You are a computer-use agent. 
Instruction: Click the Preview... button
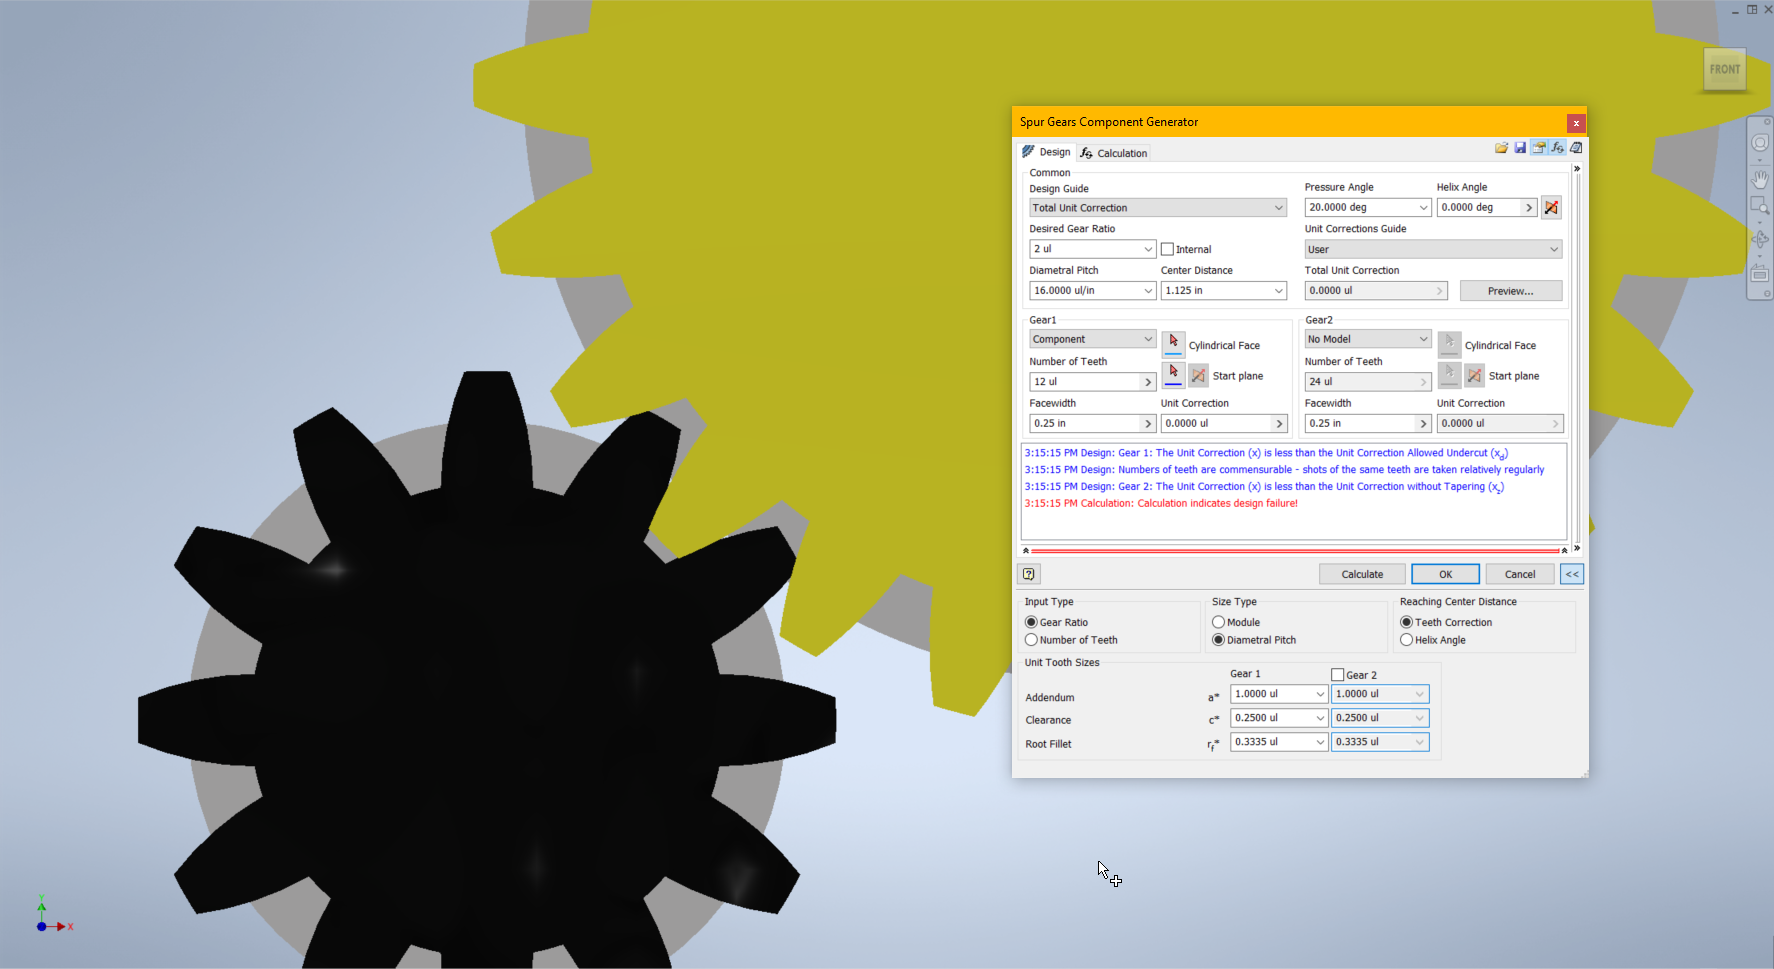click(1510, 291)
